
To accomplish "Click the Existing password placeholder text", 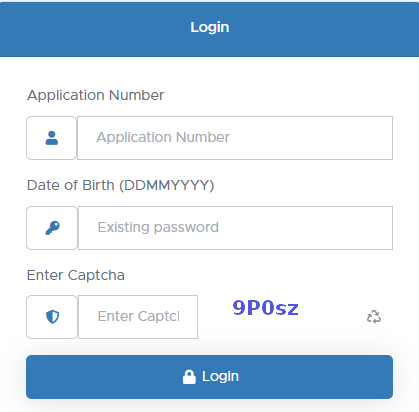I will (158, 228).
